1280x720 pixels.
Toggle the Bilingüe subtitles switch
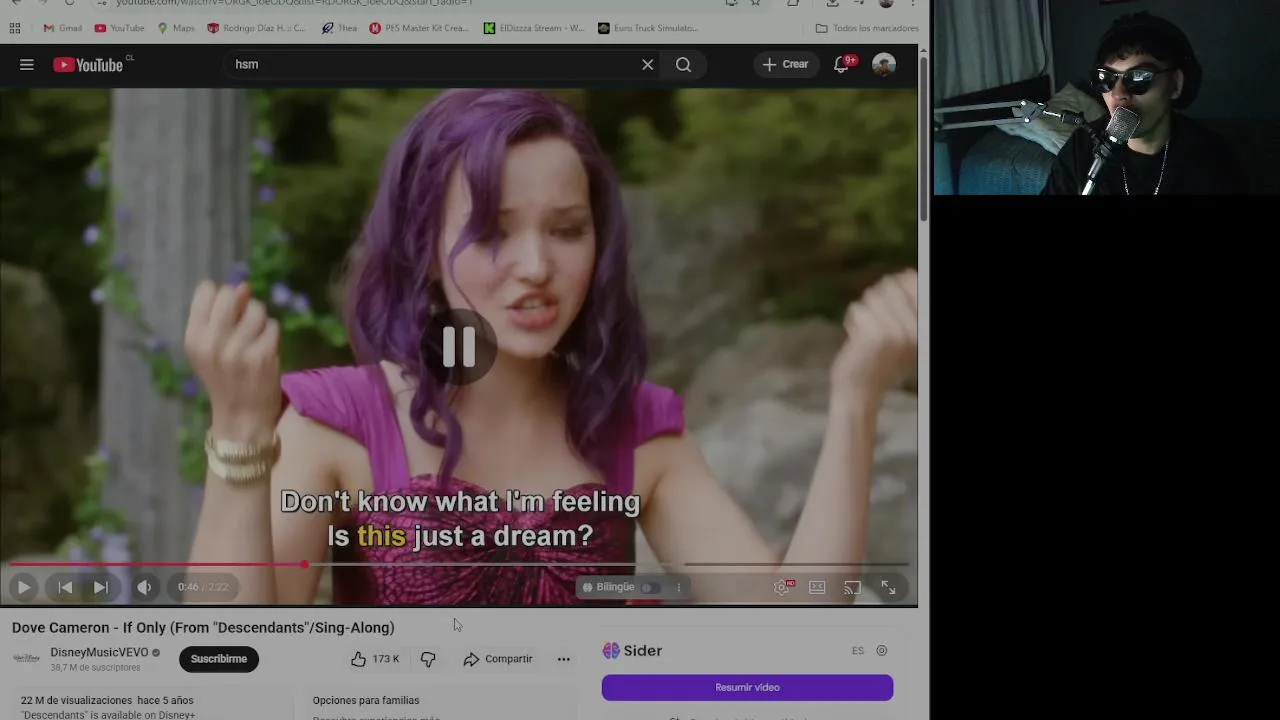(649, 587)
